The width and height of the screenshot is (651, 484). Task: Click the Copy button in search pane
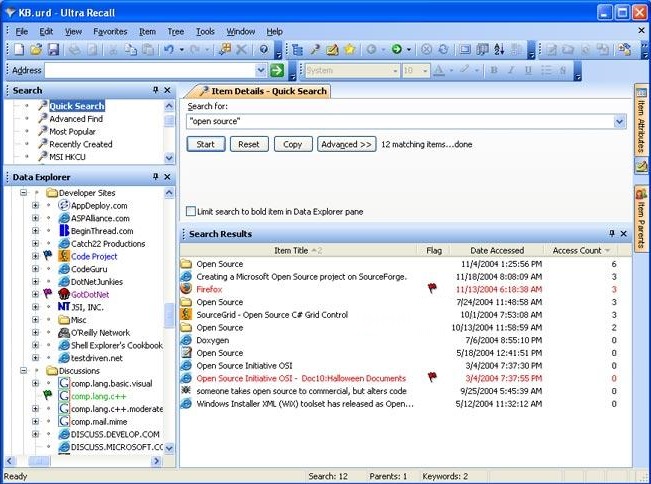293,144
